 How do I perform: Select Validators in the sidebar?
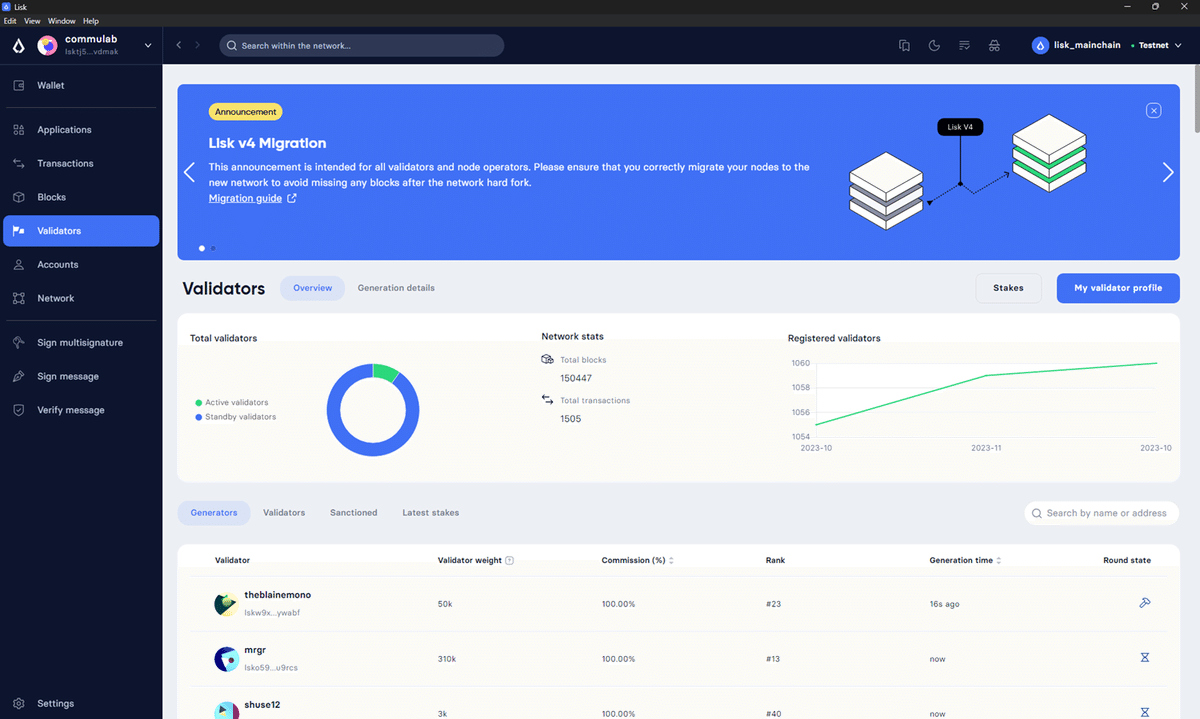coord(81,231)
